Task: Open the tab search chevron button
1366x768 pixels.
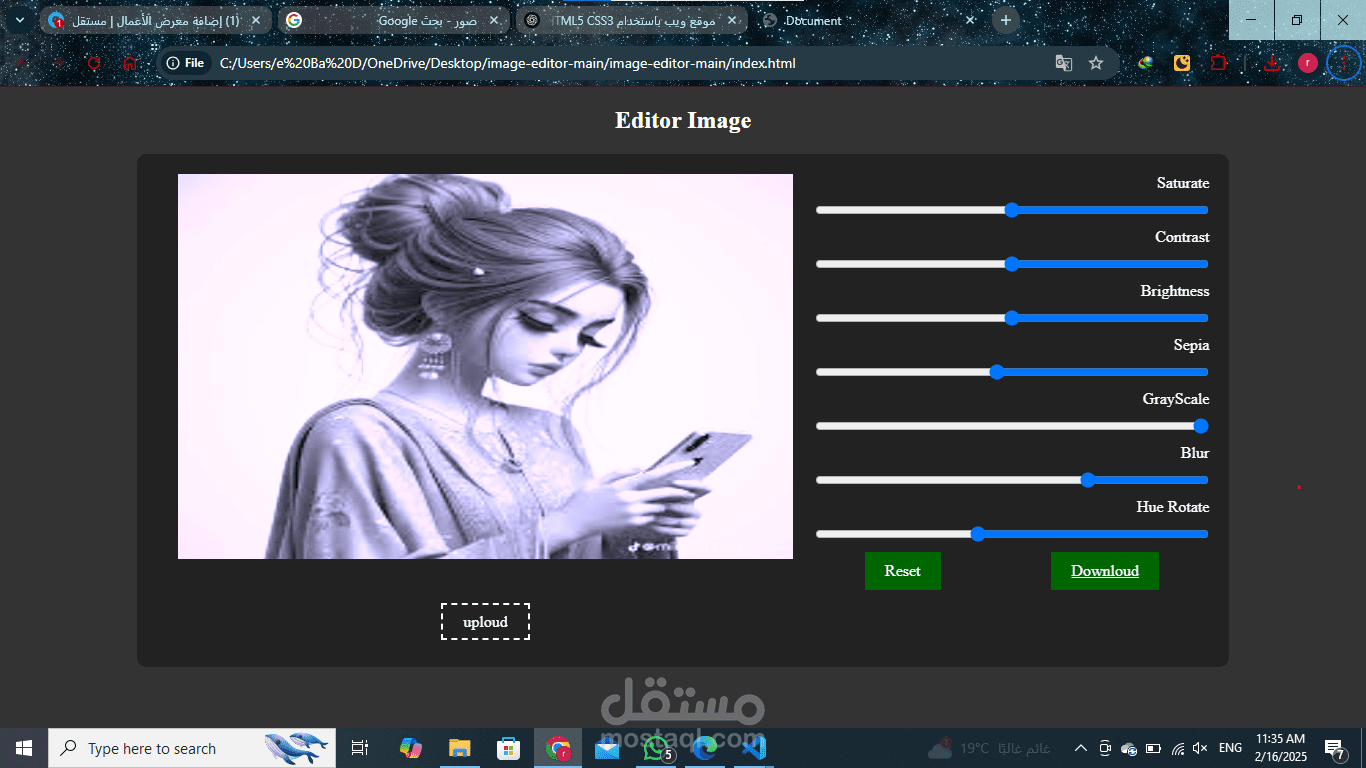Action: 20,20
